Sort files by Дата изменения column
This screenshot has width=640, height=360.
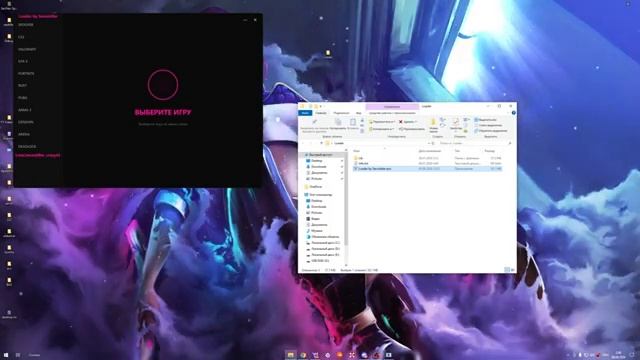click(x=430, y=151)
